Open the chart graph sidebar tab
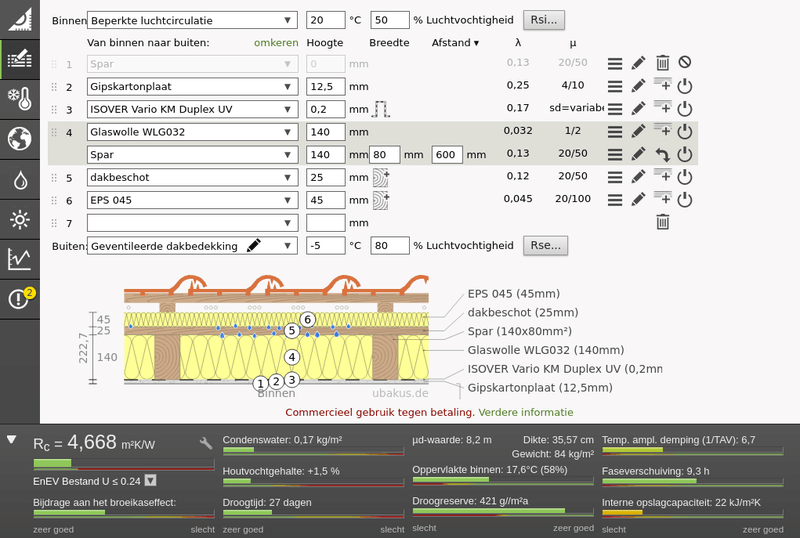The width and height of the screenshot is (800, 538). click(x=20, y=259)
